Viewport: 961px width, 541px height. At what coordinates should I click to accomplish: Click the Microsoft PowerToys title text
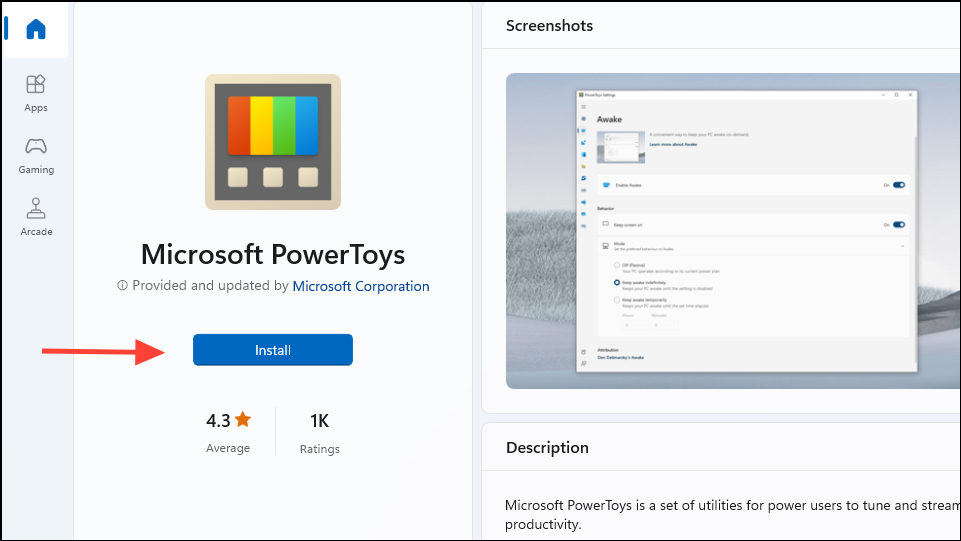[x=273, y=254]
